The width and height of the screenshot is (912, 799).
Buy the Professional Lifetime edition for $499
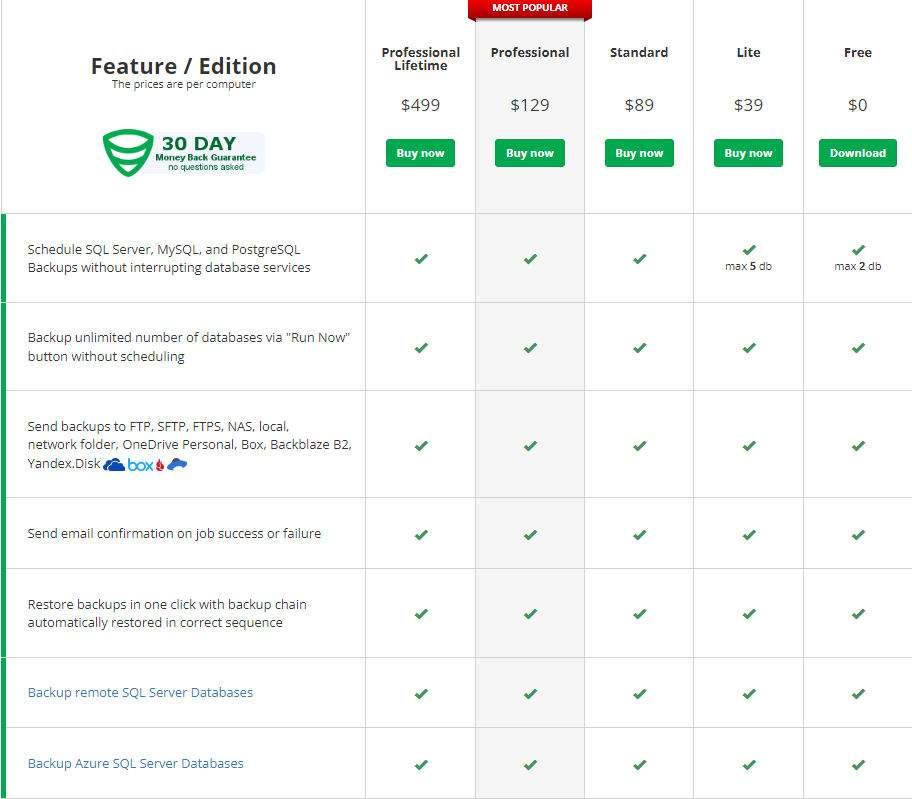420,153
